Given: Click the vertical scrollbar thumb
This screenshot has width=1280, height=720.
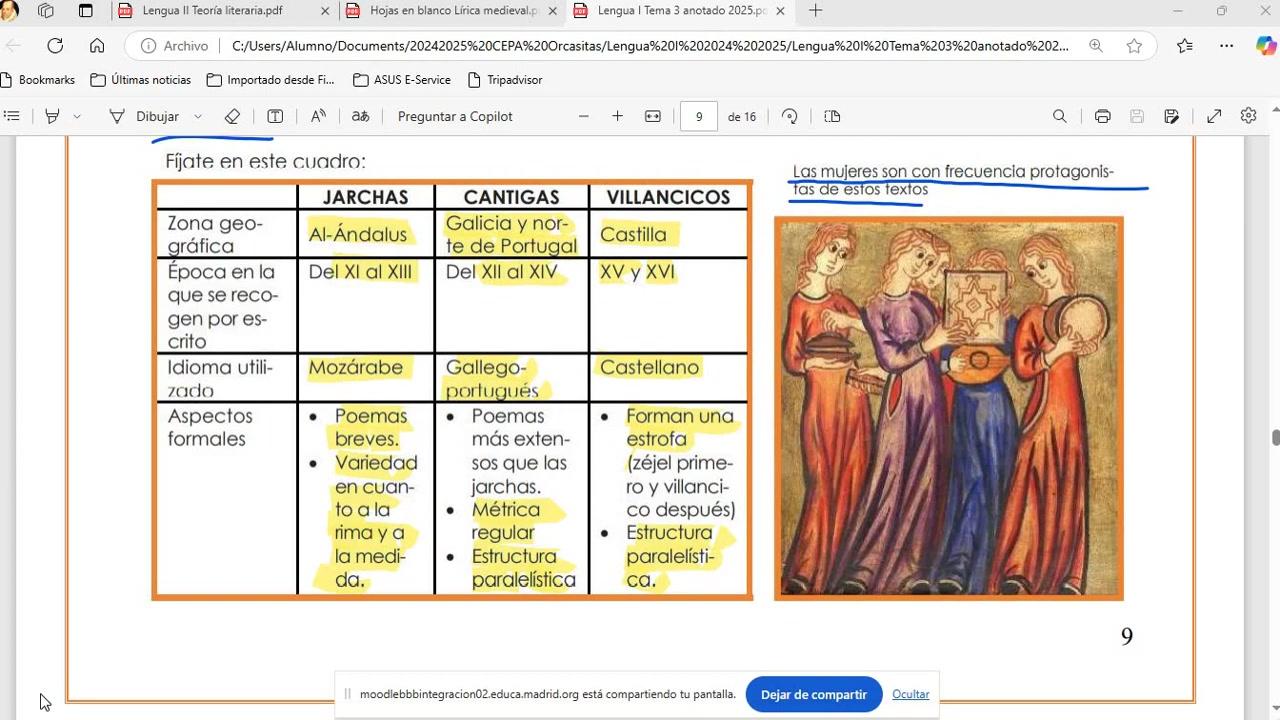Looking at the screenshot, I should (1275, 438).
